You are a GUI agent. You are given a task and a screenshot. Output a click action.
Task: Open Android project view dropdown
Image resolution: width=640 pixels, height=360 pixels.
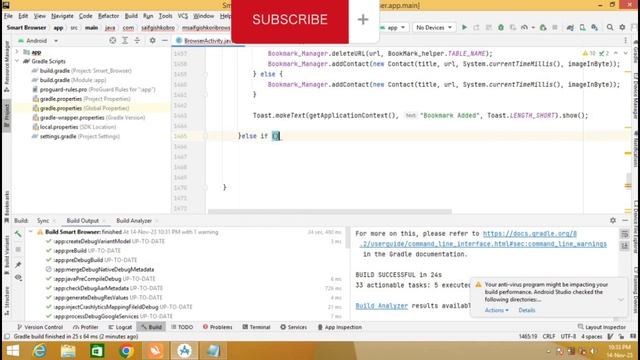click(38, 40)
